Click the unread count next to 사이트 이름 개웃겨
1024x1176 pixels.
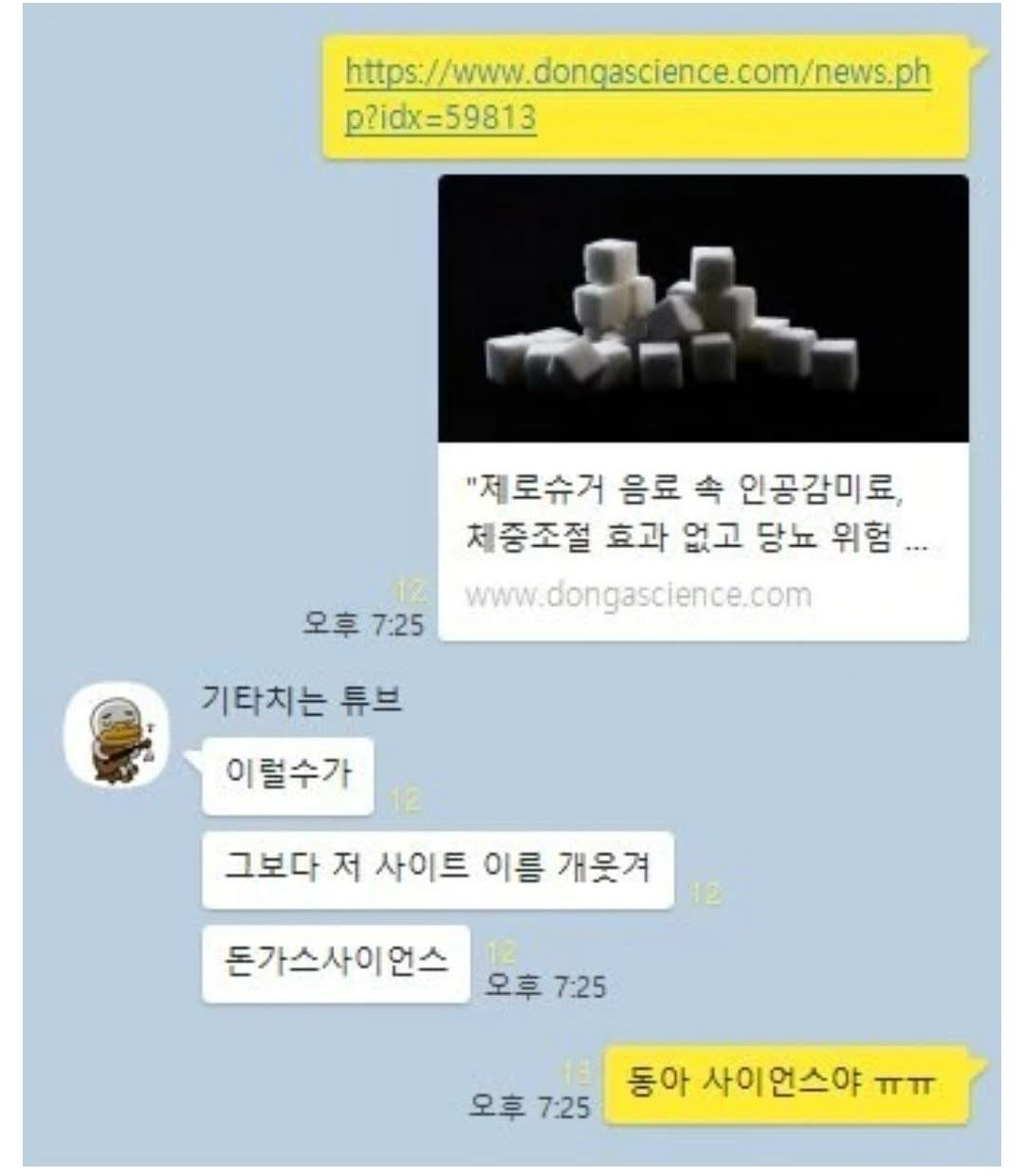pos(705,894)
